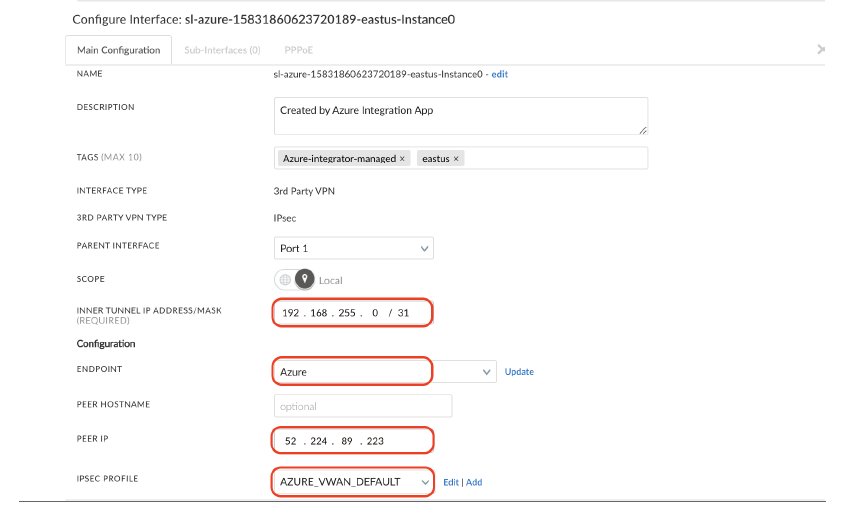842x507 pixels.
Task: Remove the eastus tag
Action: click(456, 159)
